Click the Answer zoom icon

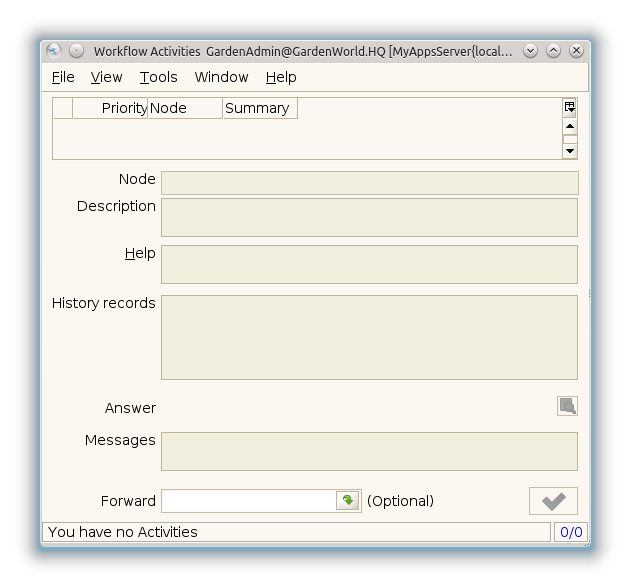click(567, 406)
